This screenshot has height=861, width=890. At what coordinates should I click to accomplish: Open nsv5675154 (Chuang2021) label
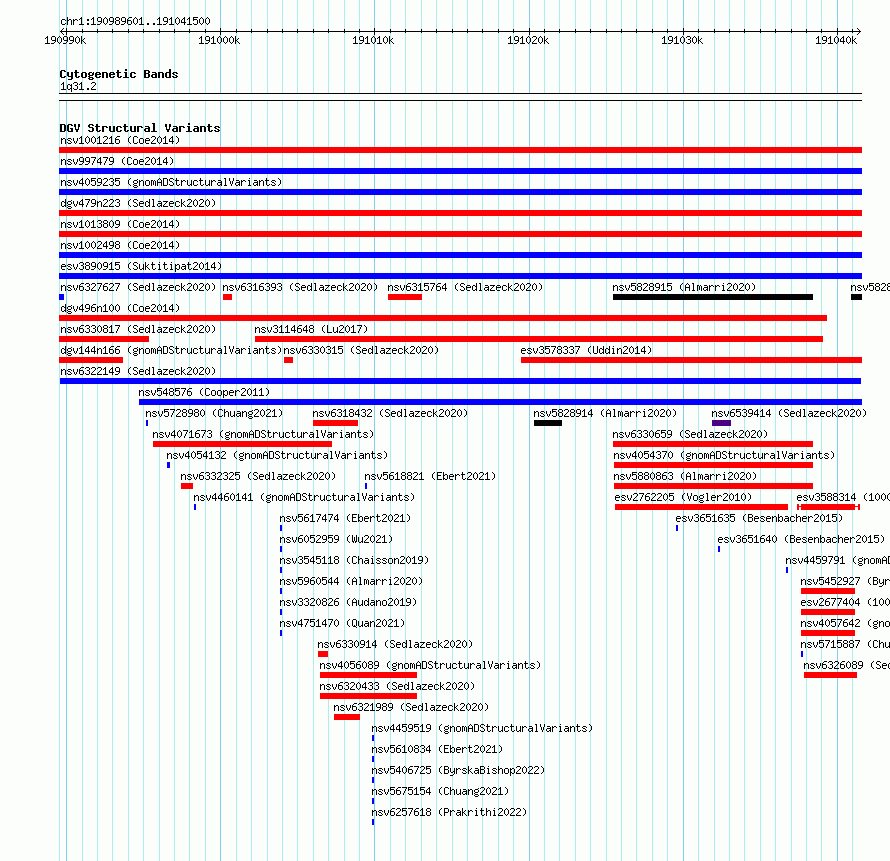(440, 791)
